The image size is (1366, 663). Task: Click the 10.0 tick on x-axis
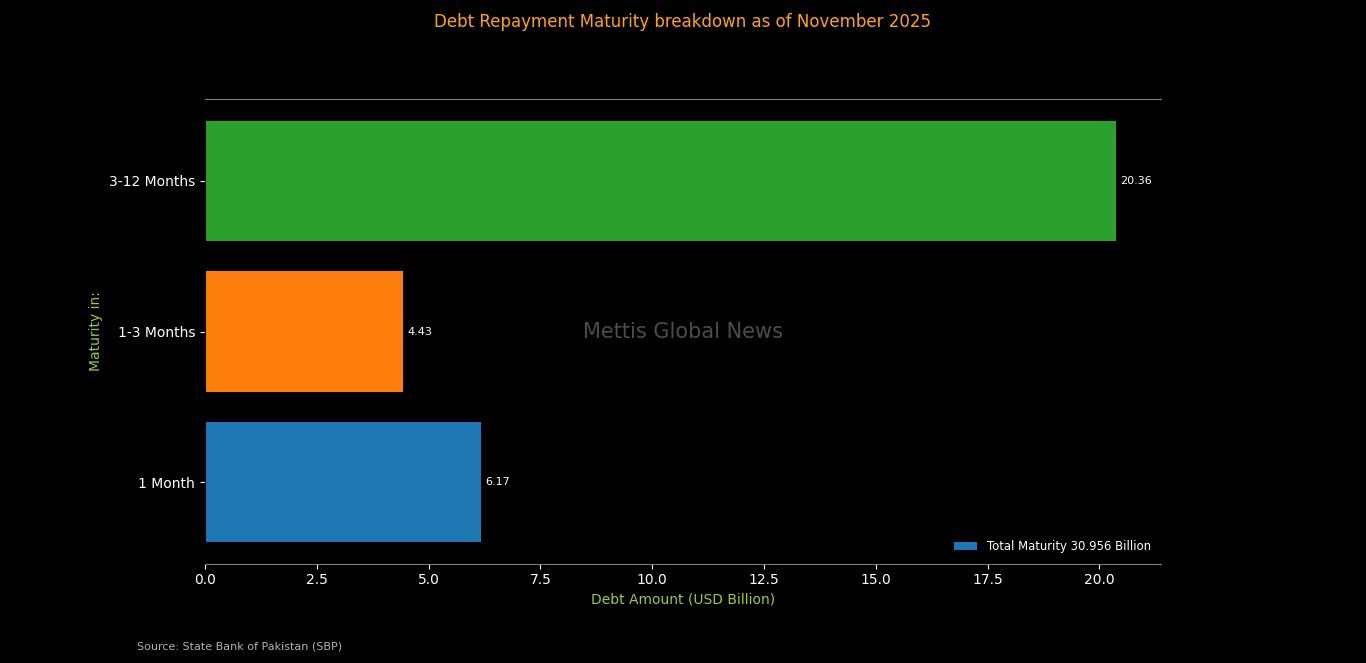[x=652, y=578]
